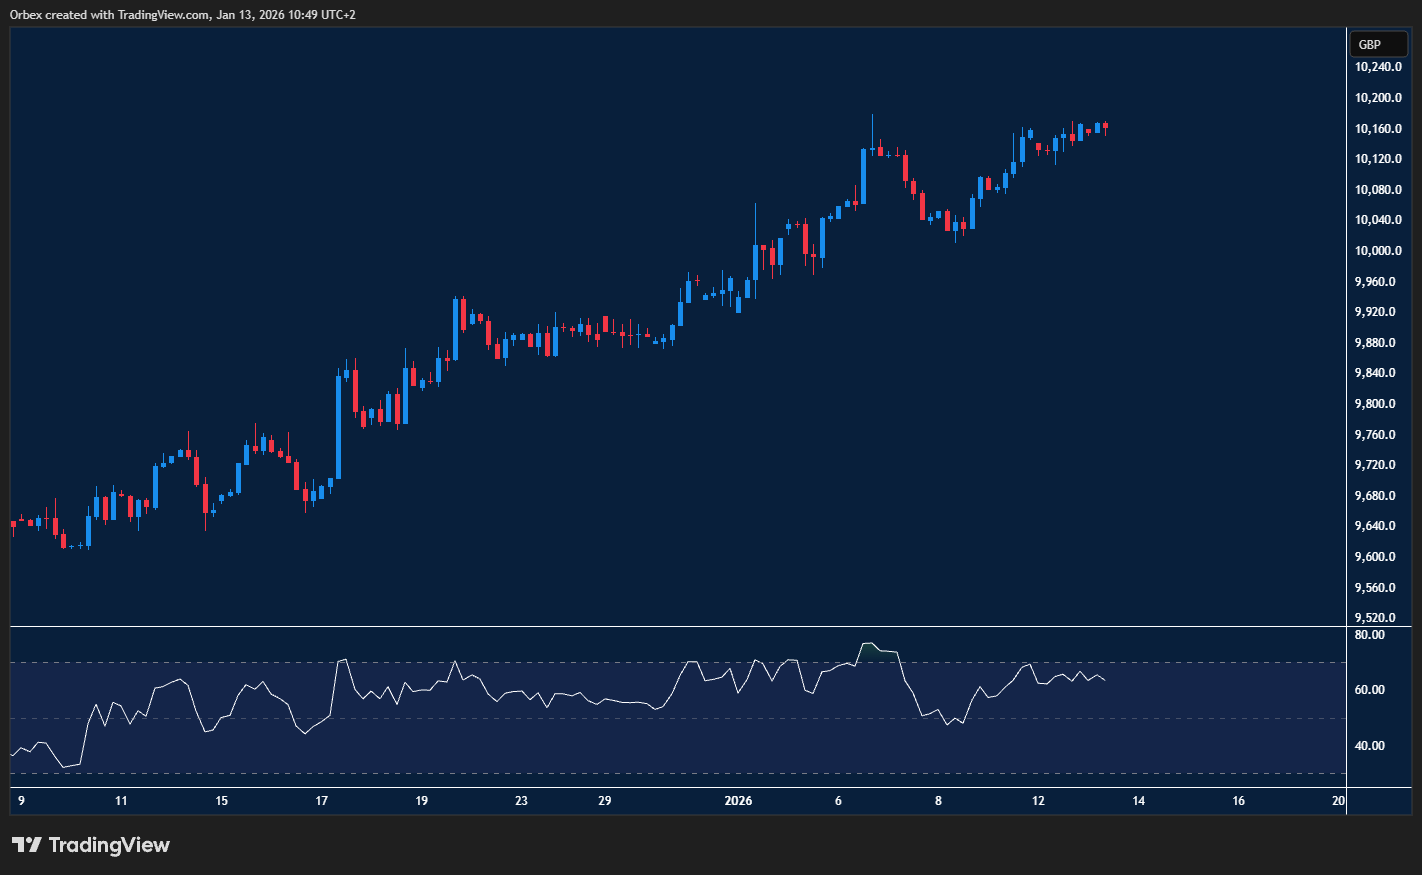Click the GBP currency badge

(x=1369, y=44)
